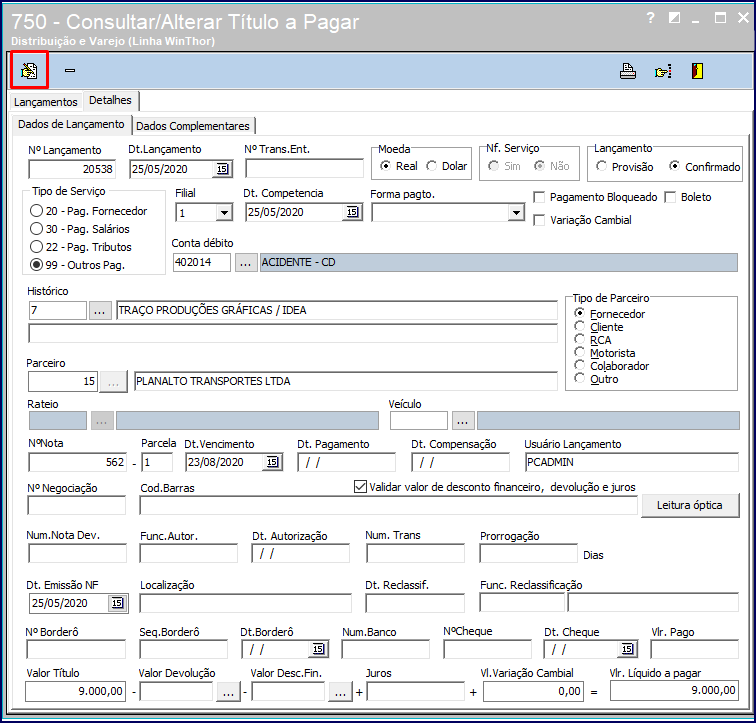Click the Cod.Barras field
756x723 pixels.
click(389, 506)
